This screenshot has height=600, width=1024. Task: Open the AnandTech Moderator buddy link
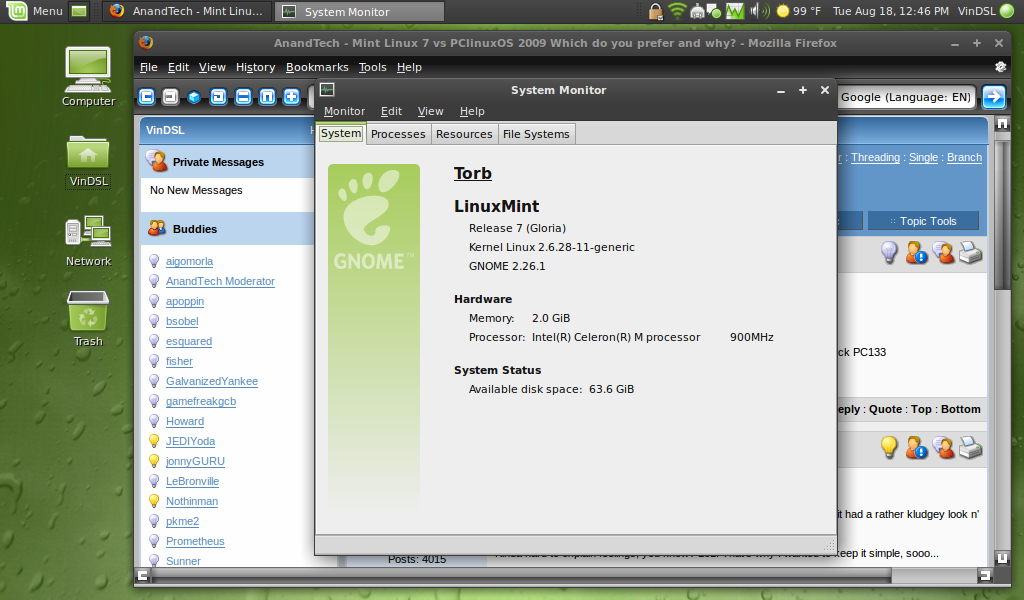(220, 281)
